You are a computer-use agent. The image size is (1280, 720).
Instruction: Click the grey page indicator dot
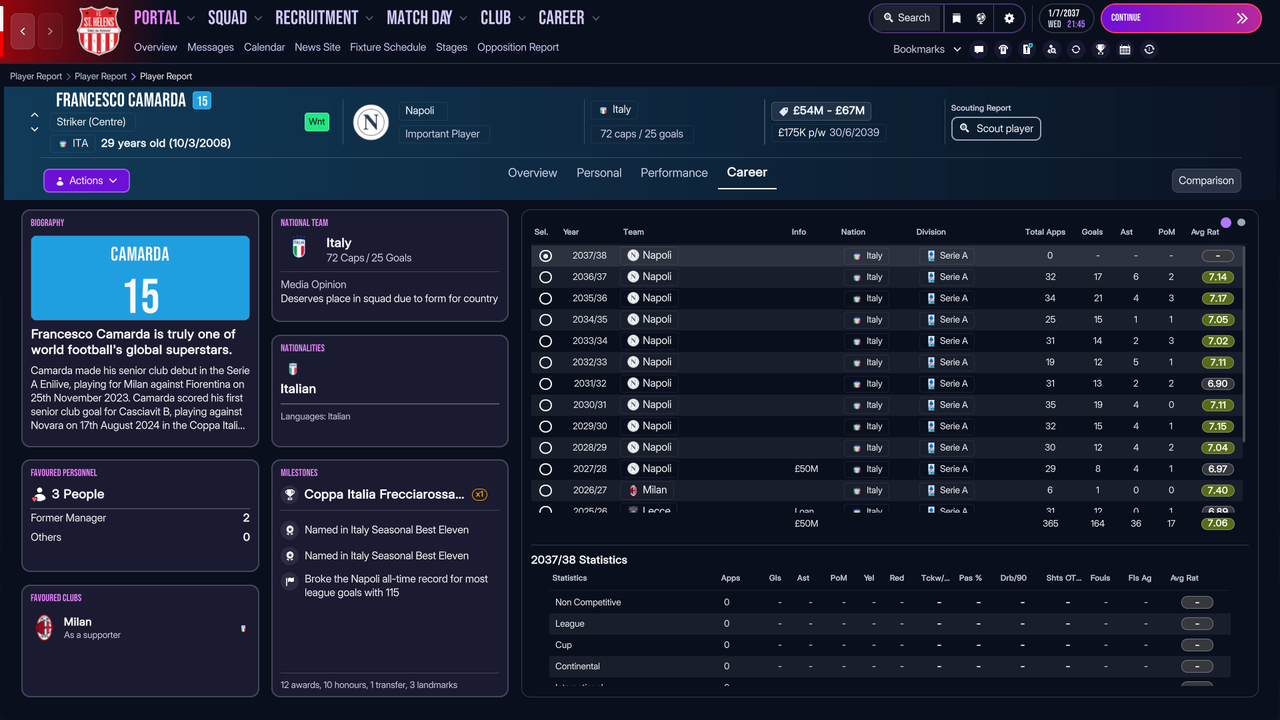pos(1242,222)
